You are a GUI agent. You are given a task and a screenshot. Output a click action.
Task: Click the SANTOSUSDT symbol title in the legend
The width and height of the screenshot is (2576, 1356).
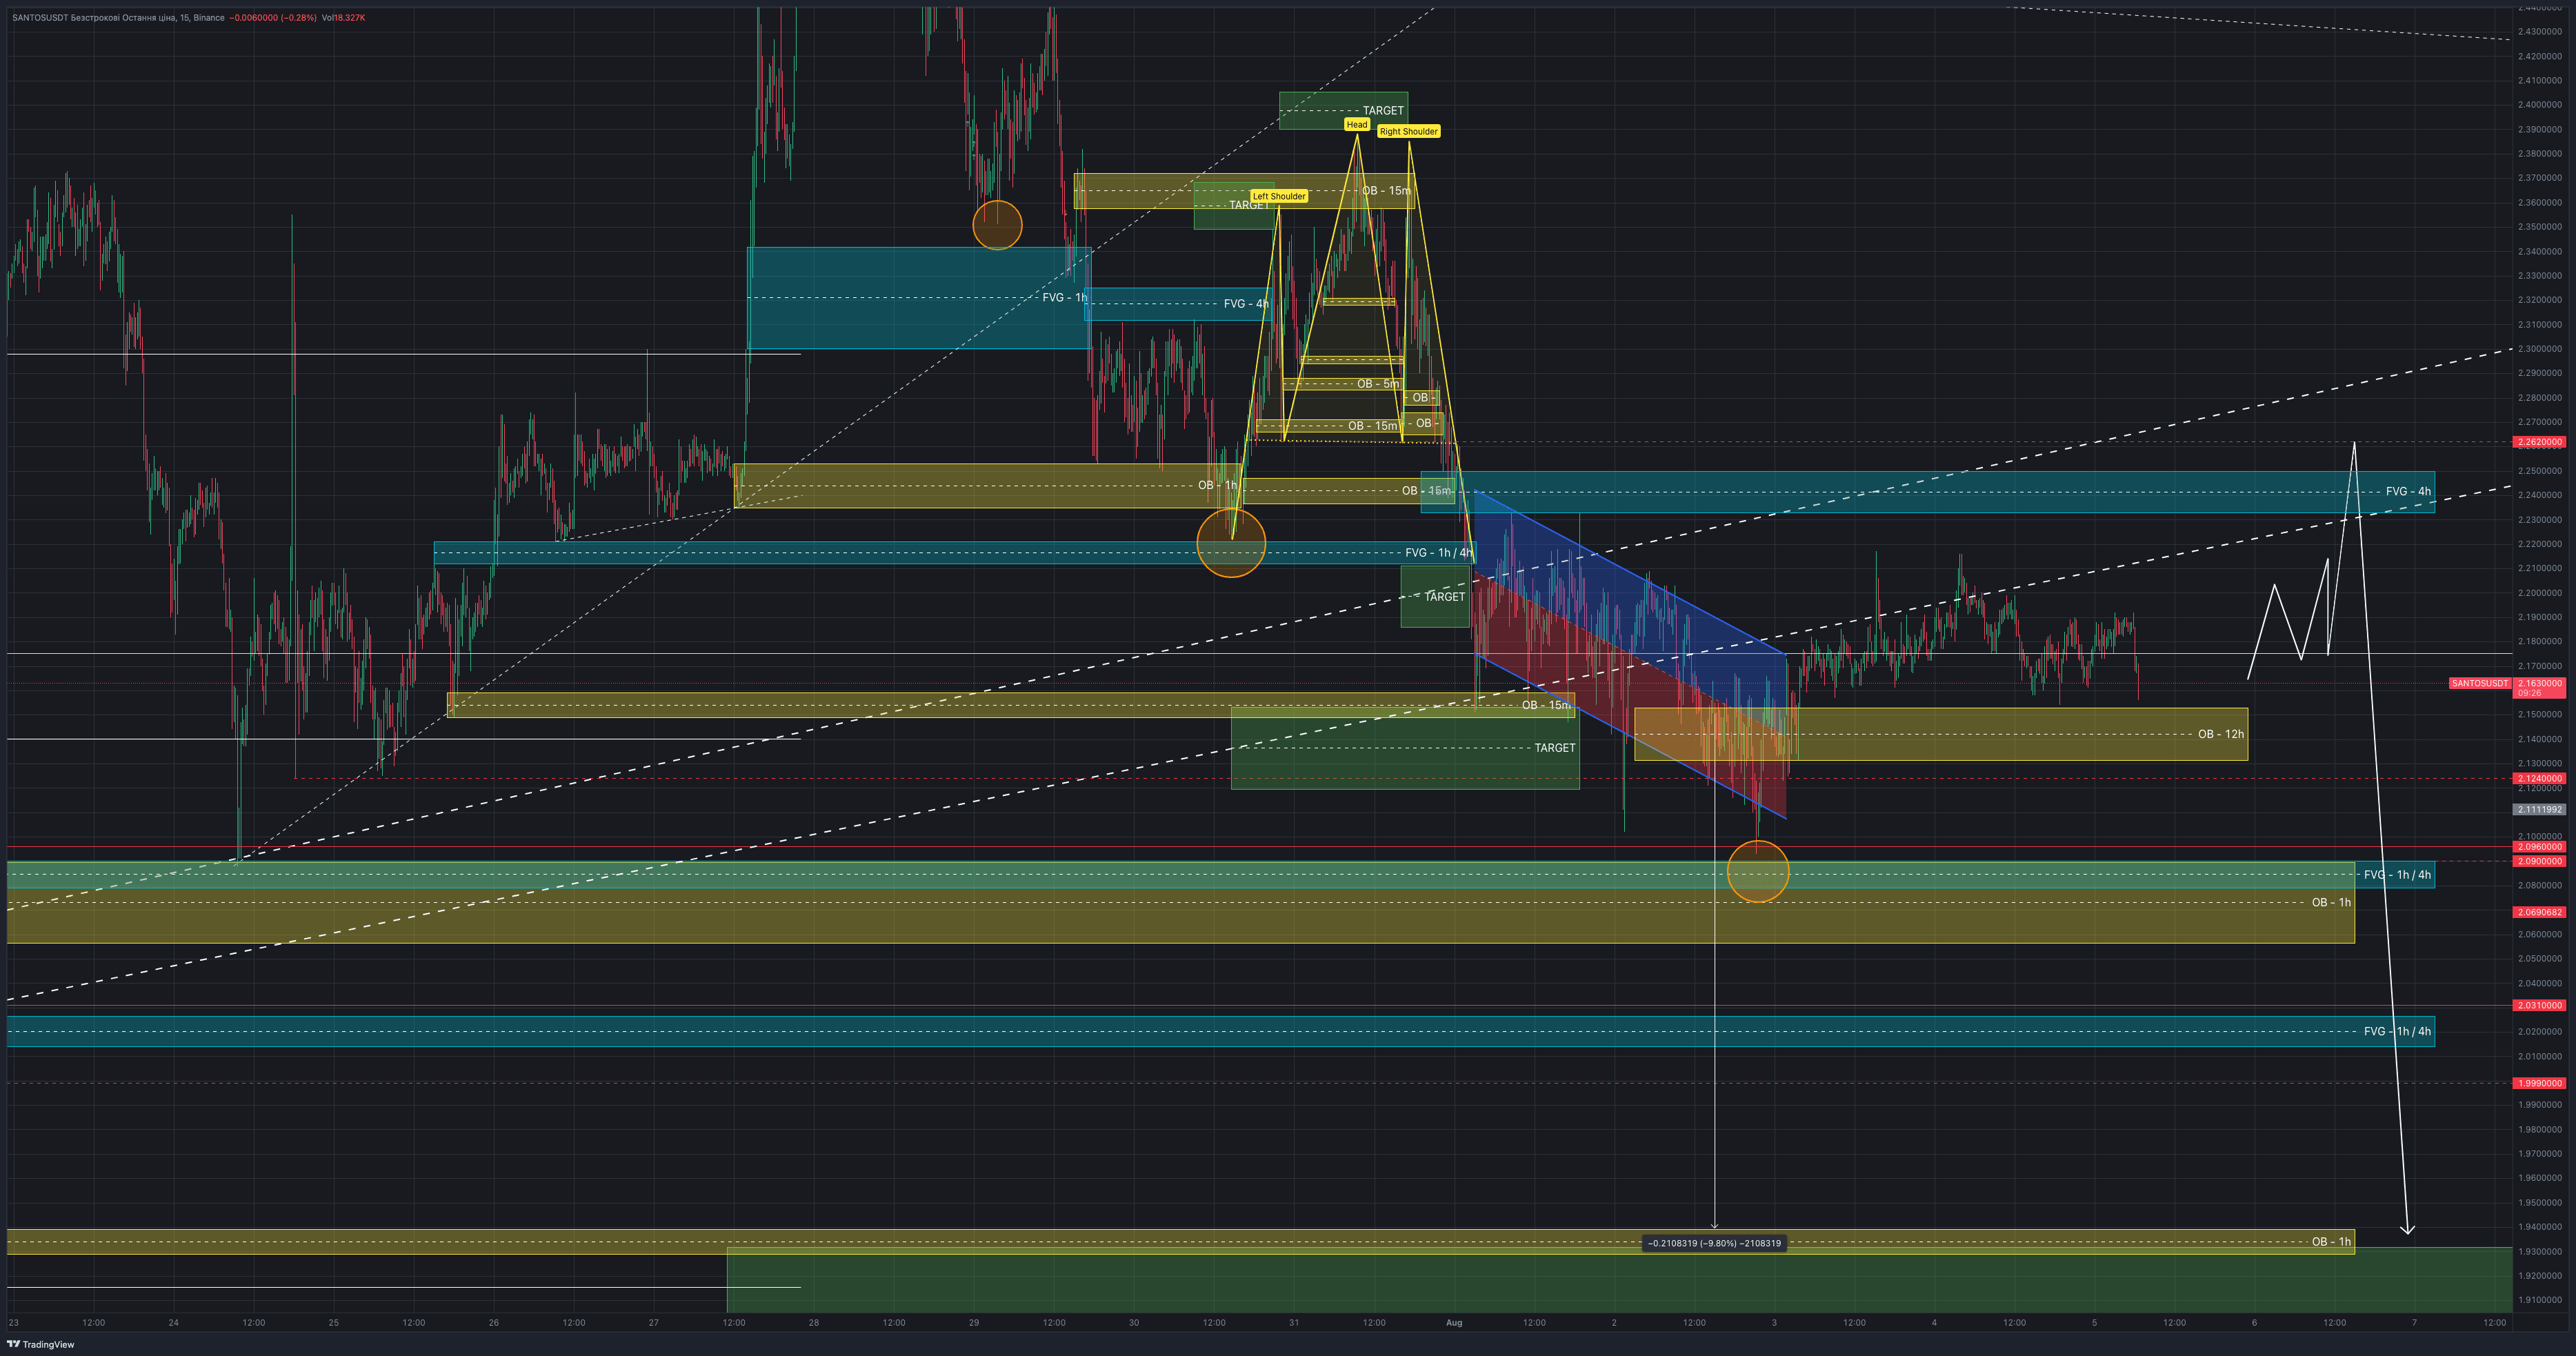(x=40, y=17)
